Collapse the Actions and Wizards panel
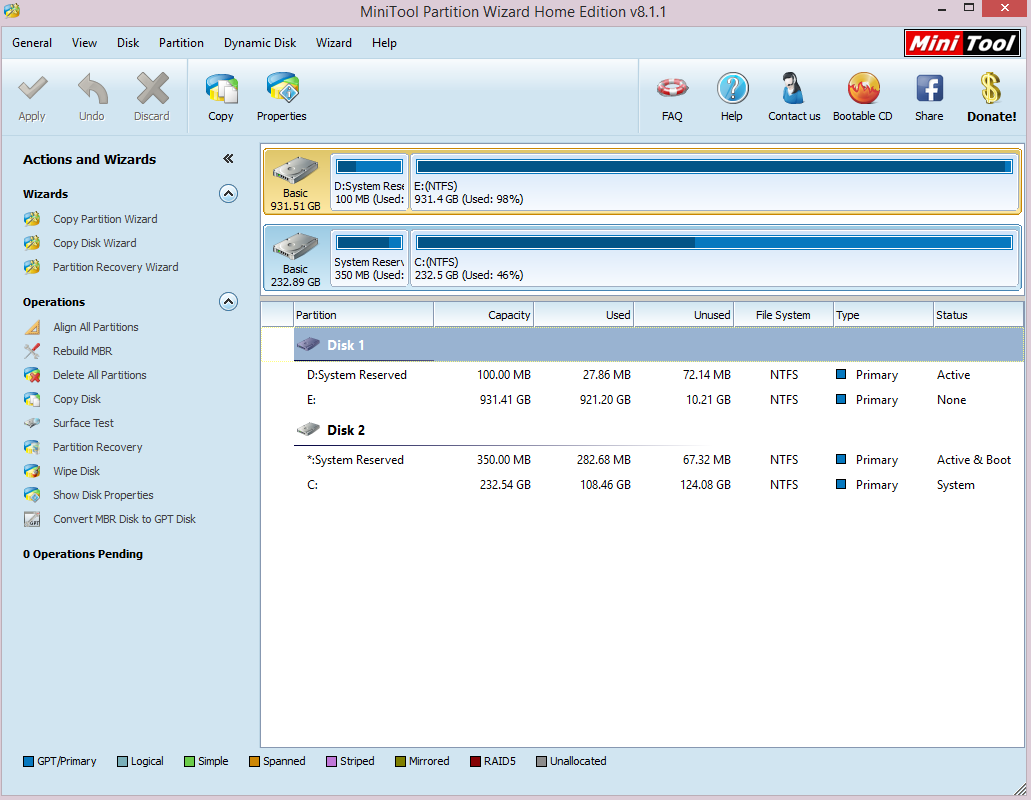 click(228, 158)
